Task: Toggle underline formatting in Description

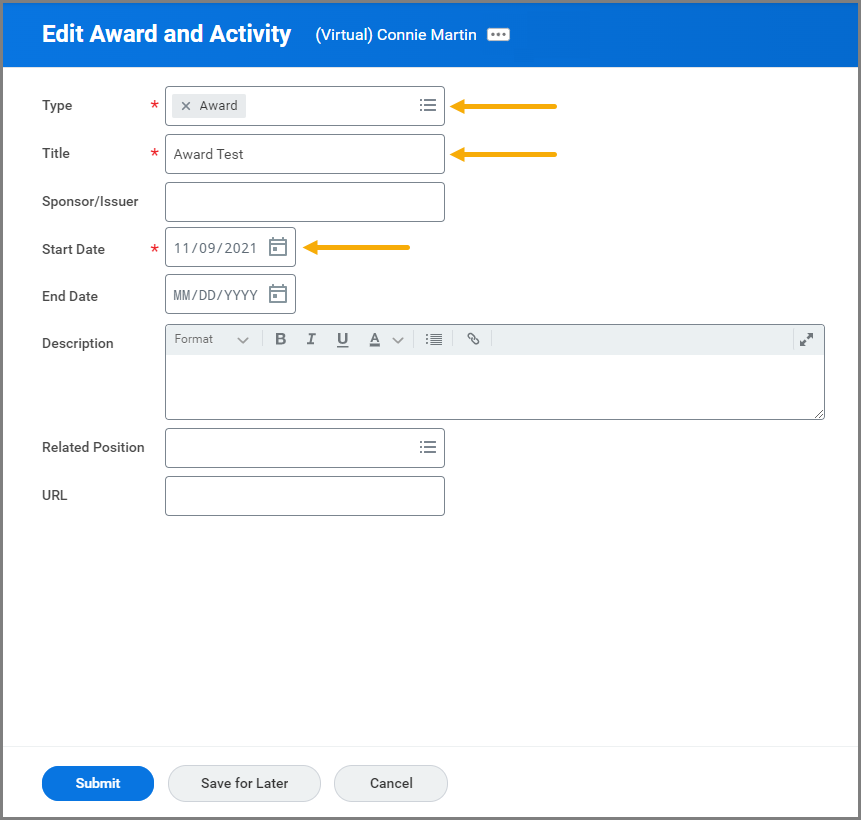Action: 342,339
